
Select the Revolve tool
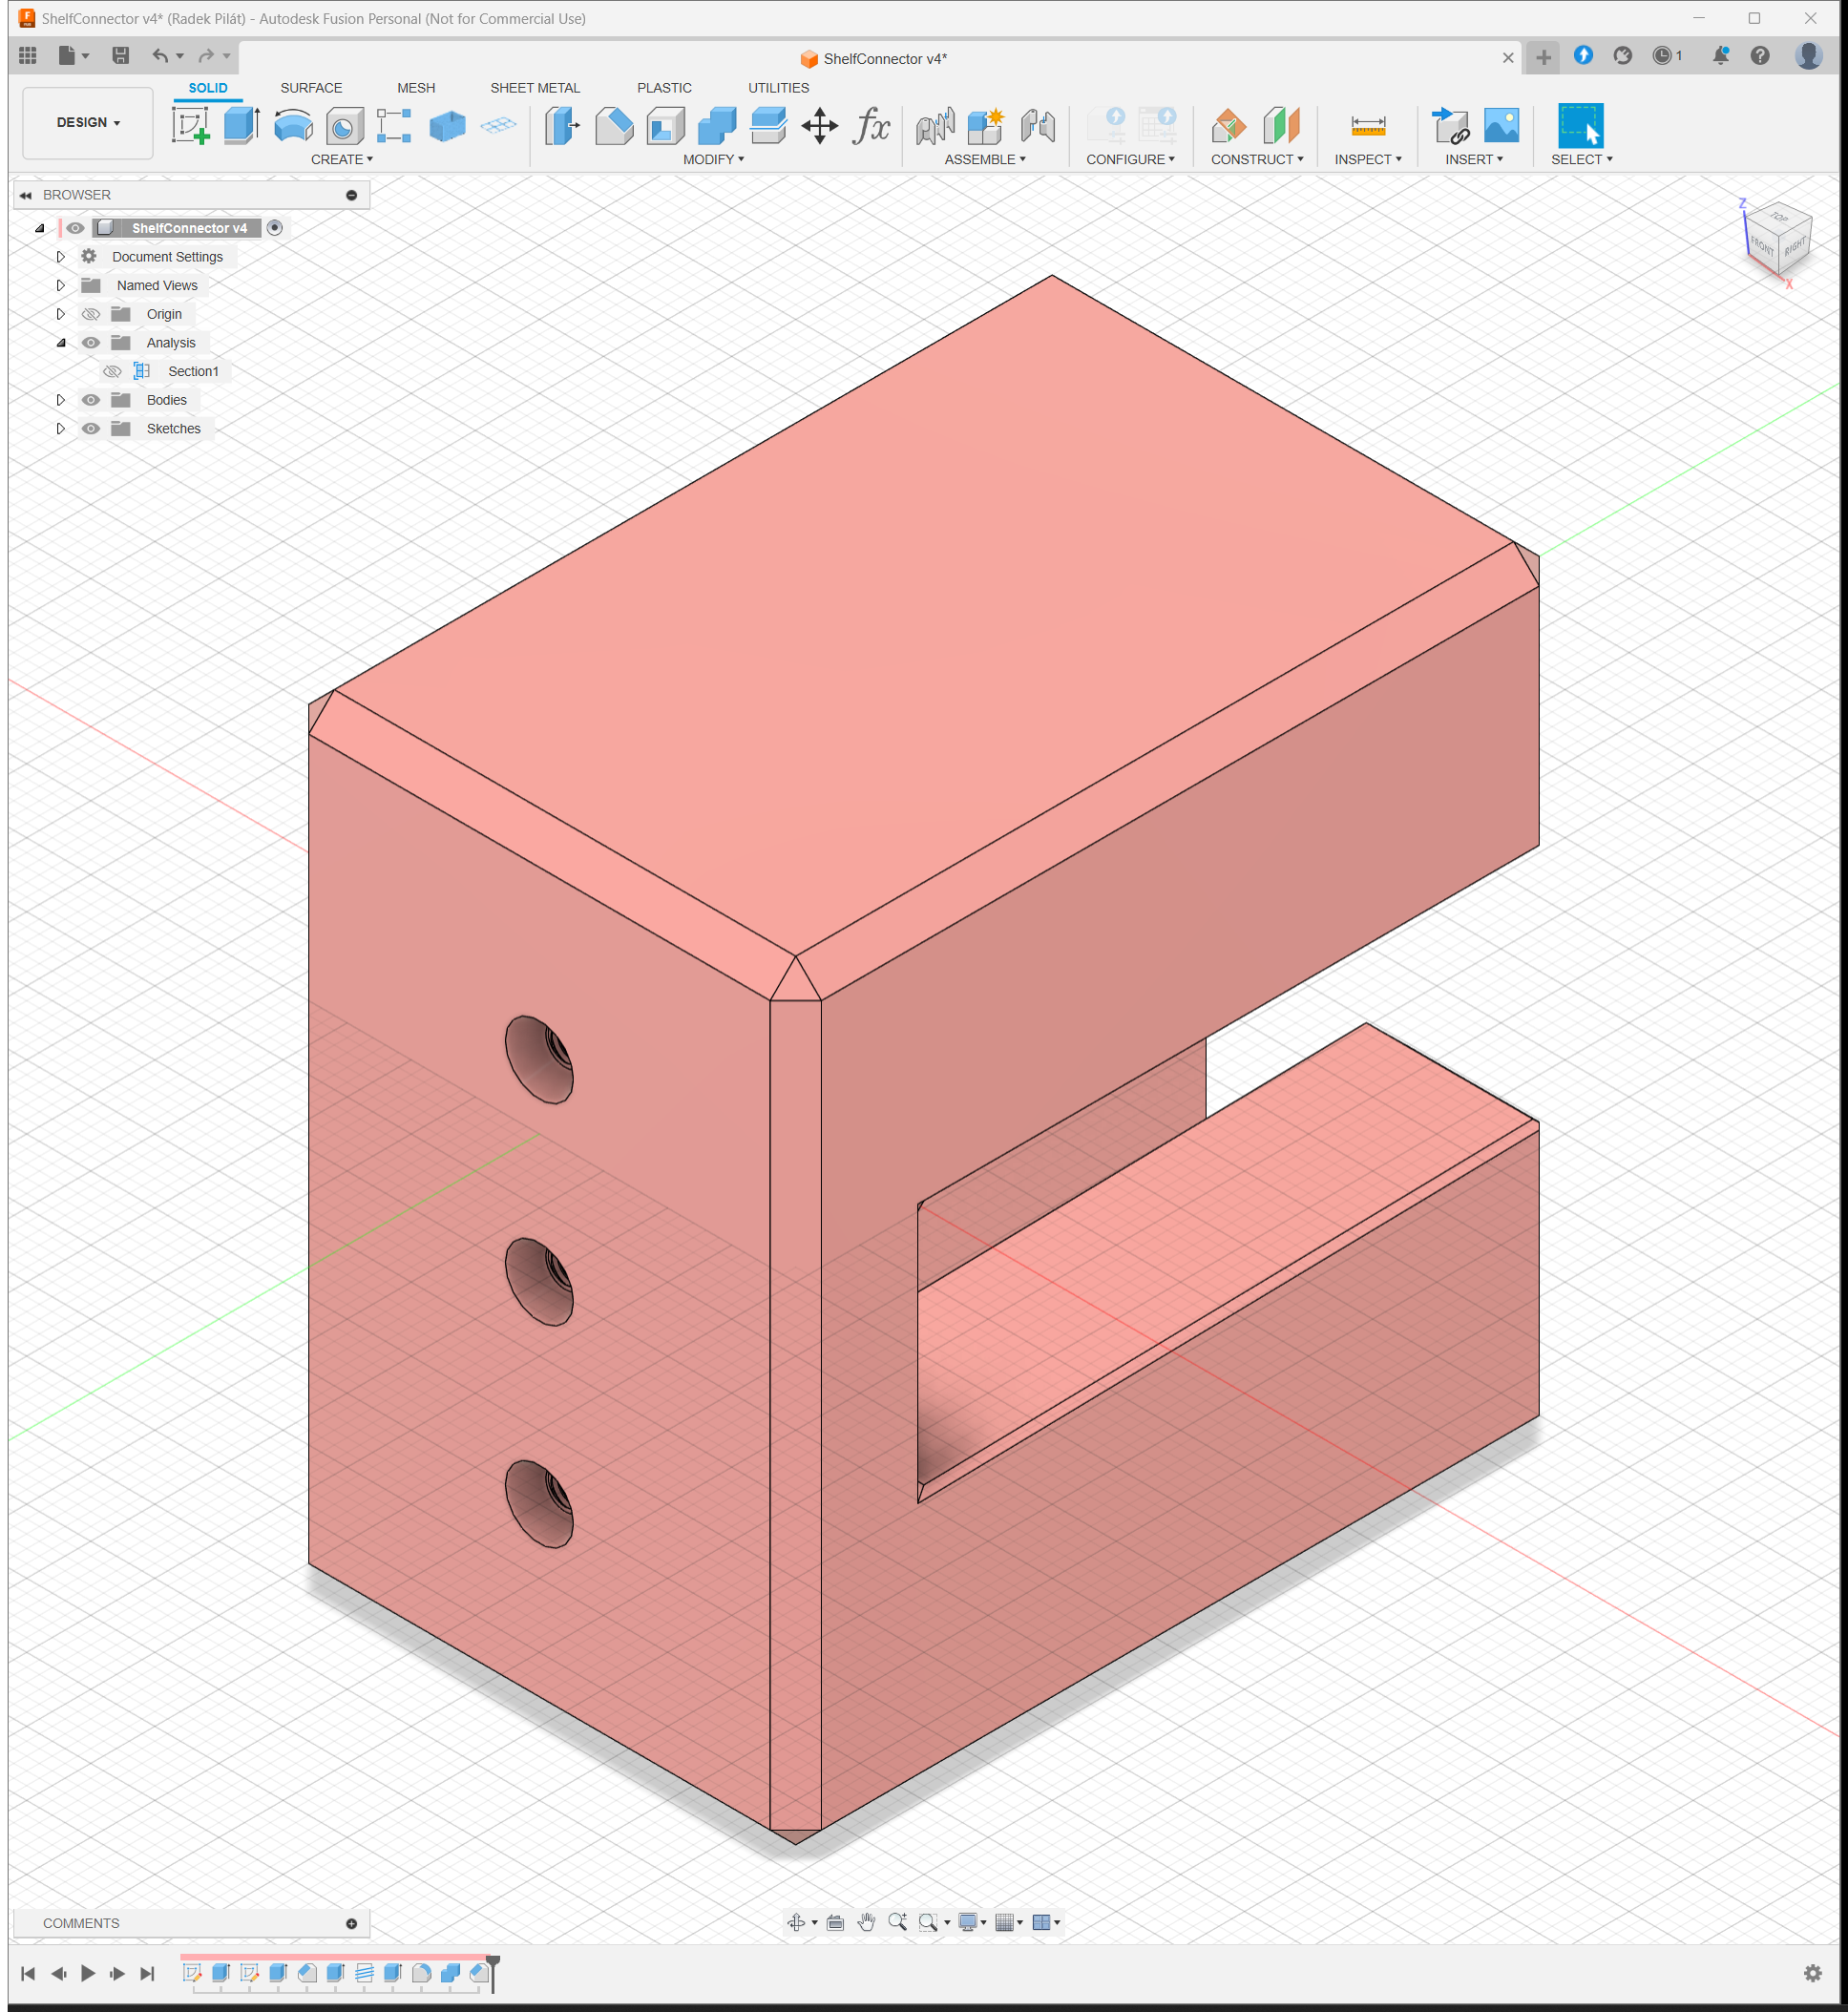(x=293, y=126)
